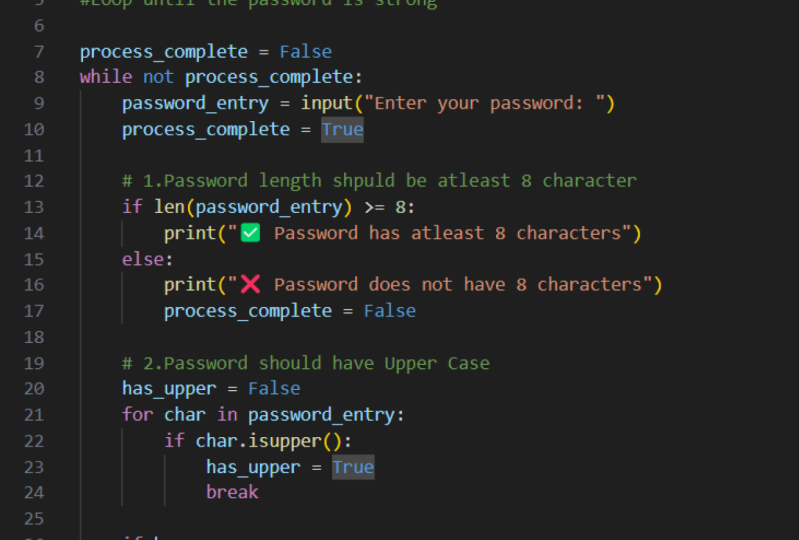This screenshot has width=799, height=540.
Task: Click the "Enter your password: " string
Action: point(490,103)
